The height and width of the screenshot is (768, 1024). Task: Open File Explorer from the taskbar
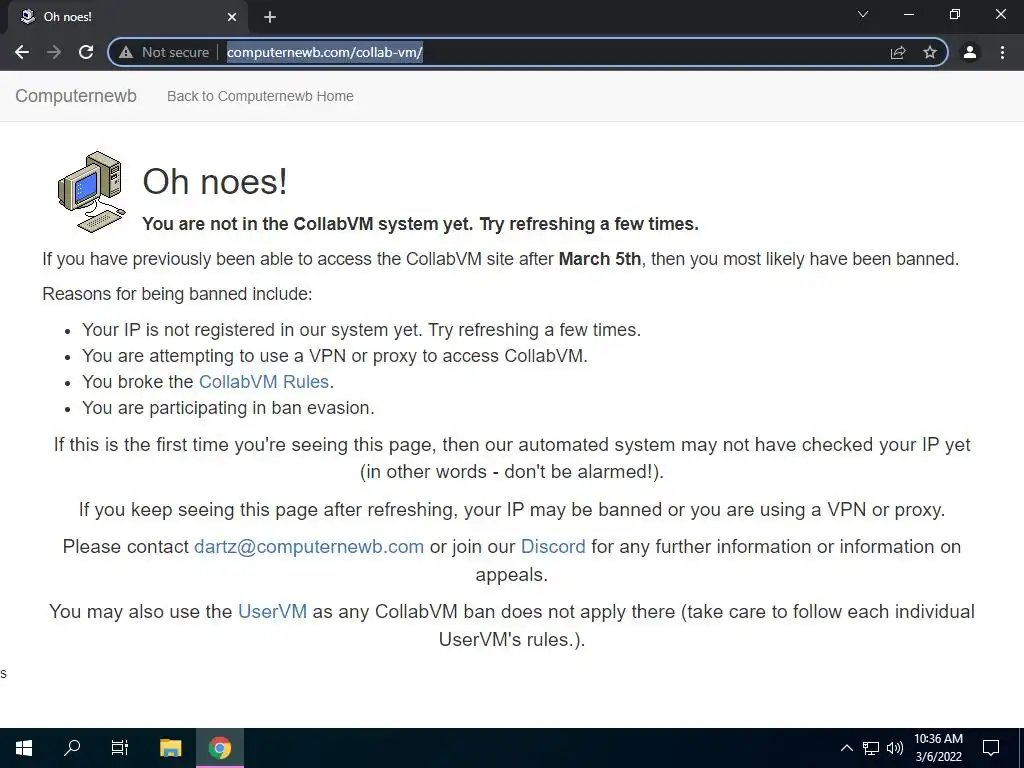point(170,748)
